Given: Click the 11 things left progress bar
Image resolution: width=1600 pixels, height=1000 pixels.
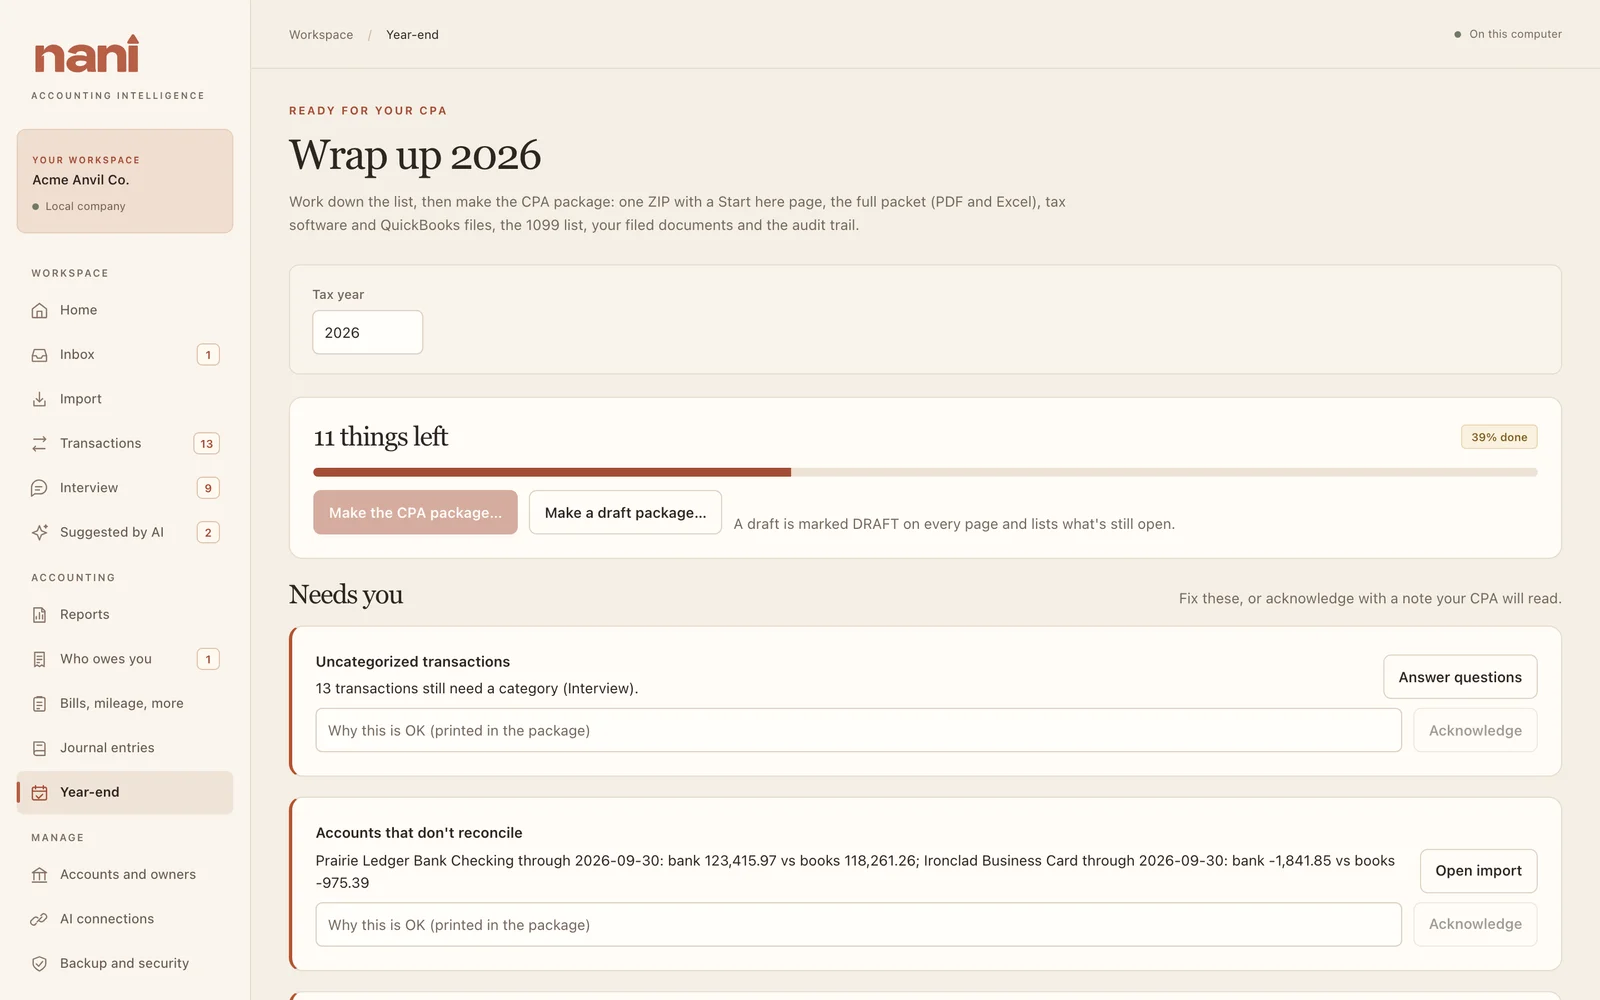Looking at the screenshot, I should (925, 472).
